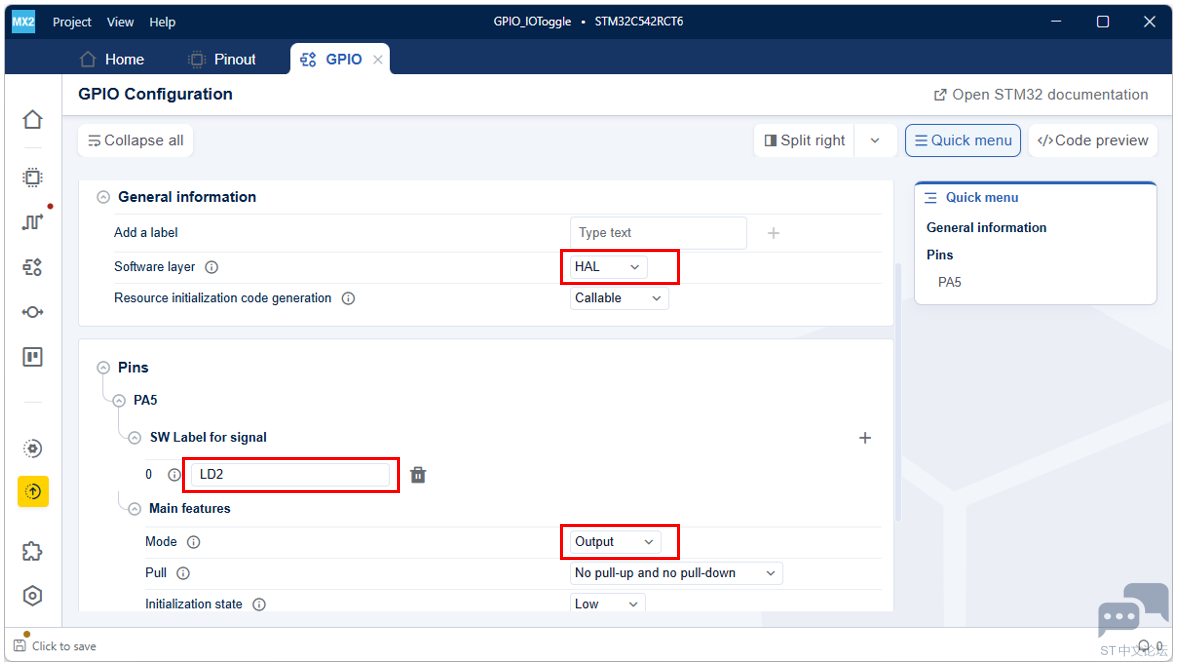The width and height of the screenshot is (1177, 666).
Task: Click the Split right button
Action: click(x=804, y=140)
